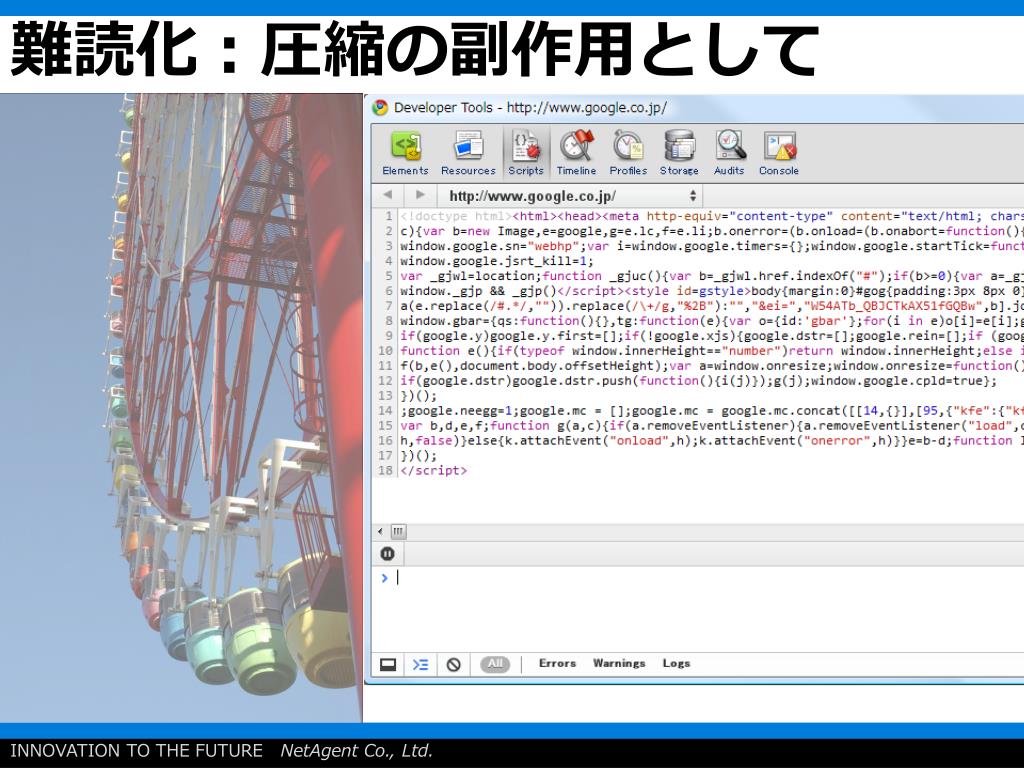This screenshot has width=1024, height=768.
Task: Set breakpoint on line 14
Action: [385, 411]
